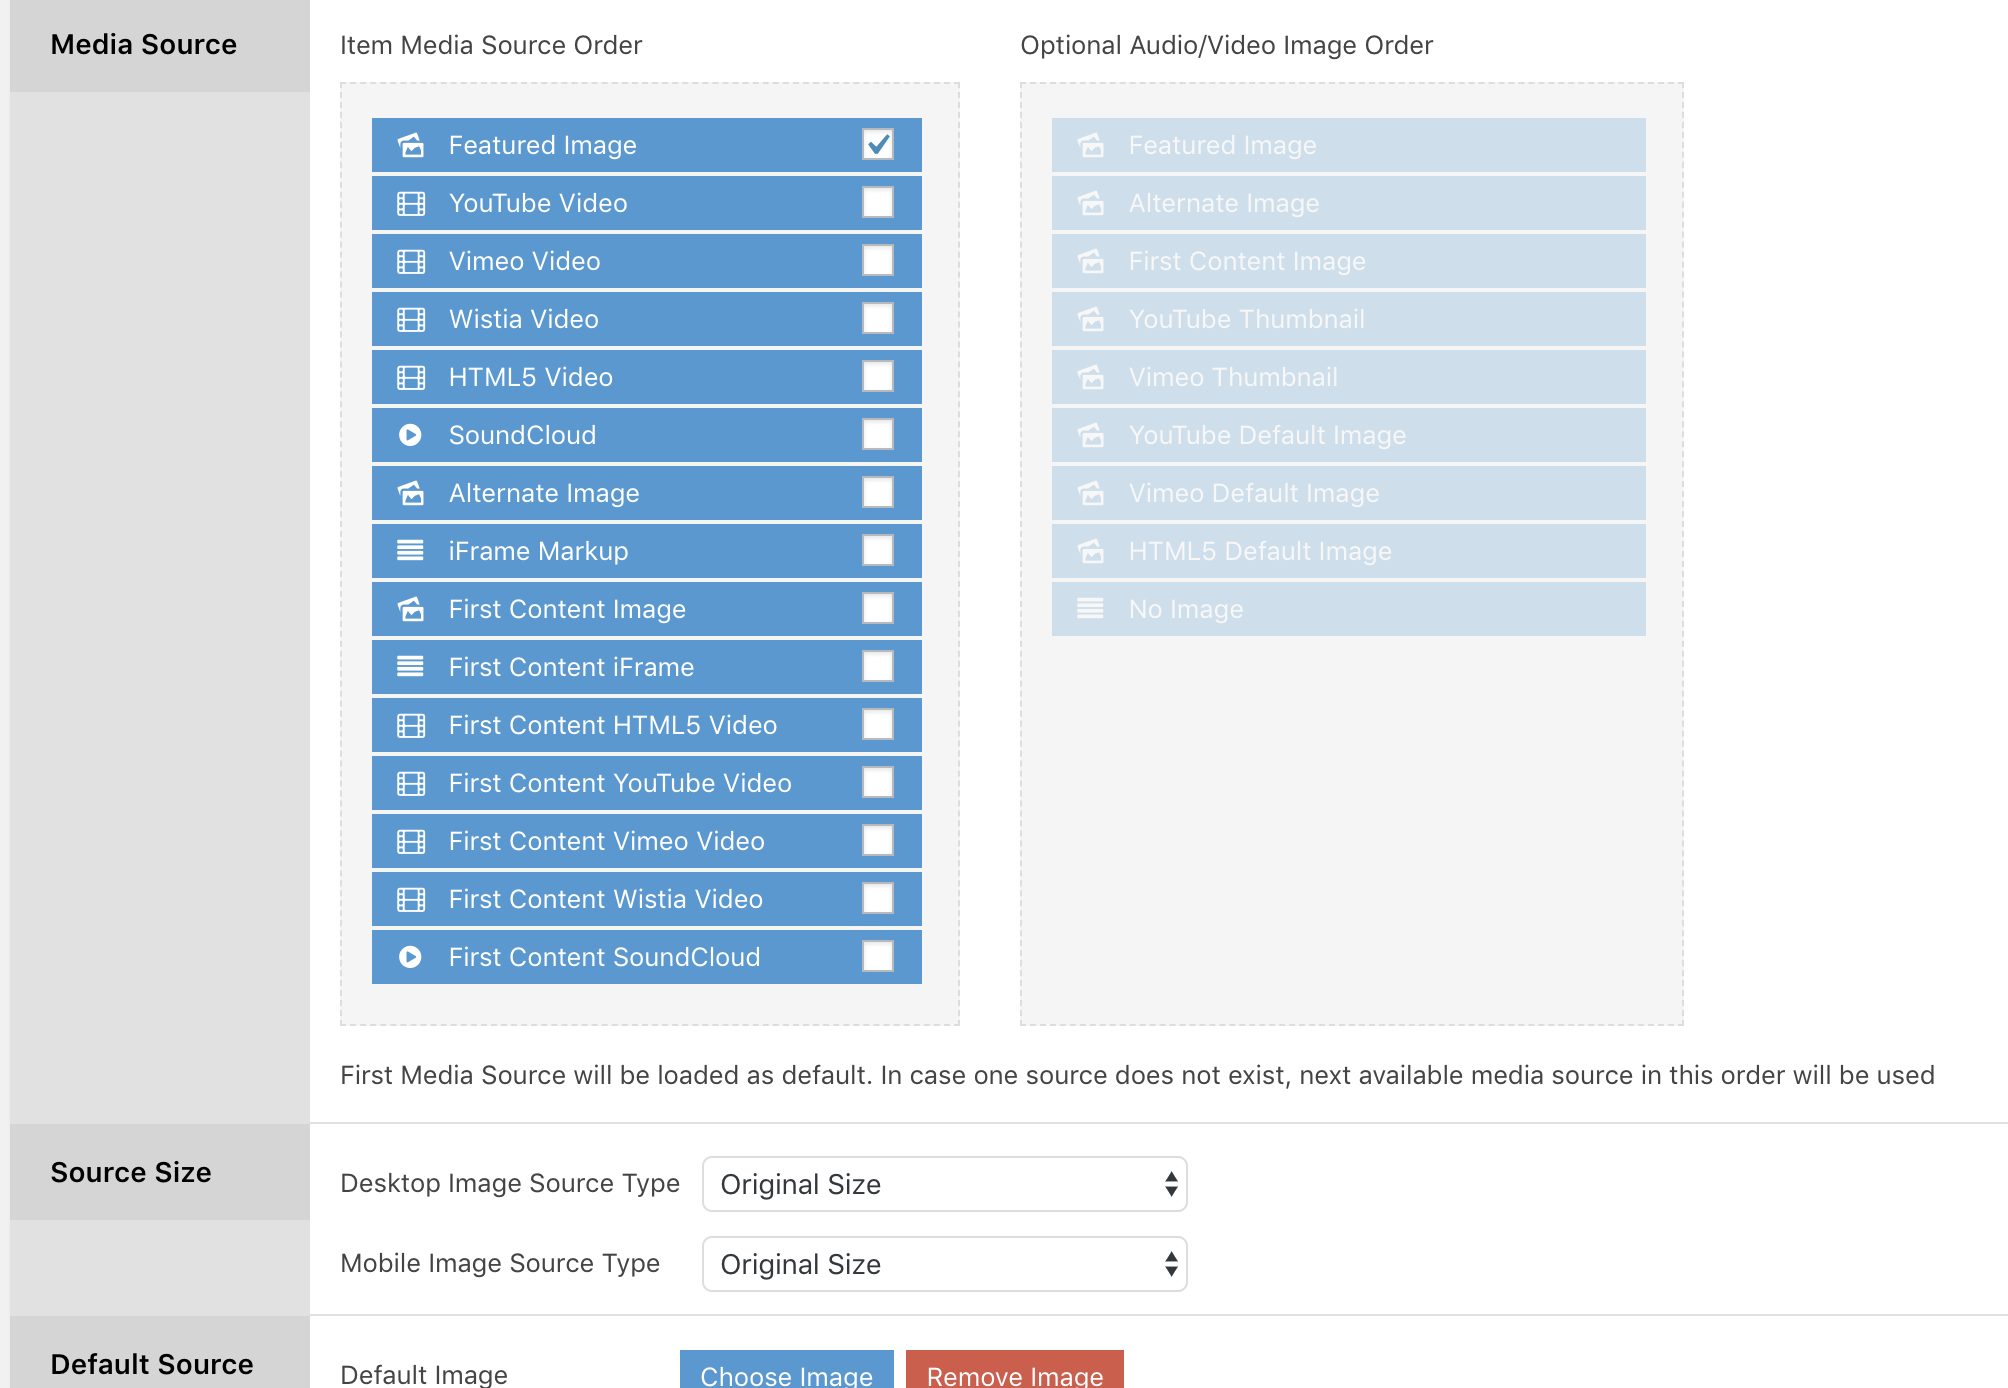Click the HTML5 Video film icon
The image size is (2008, 1388).
pos(411,377)
